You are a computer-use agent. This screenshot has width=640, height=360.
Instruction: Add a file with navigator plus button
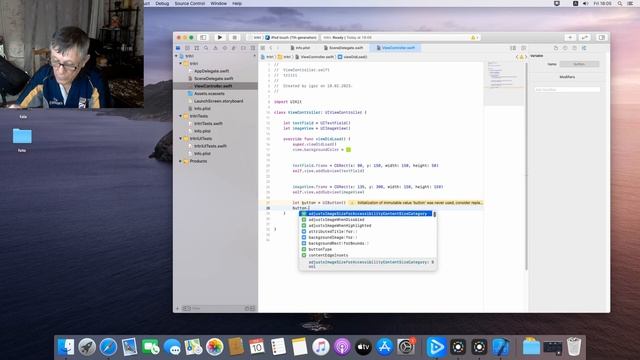pyautogui.click(x=177, y=309)
